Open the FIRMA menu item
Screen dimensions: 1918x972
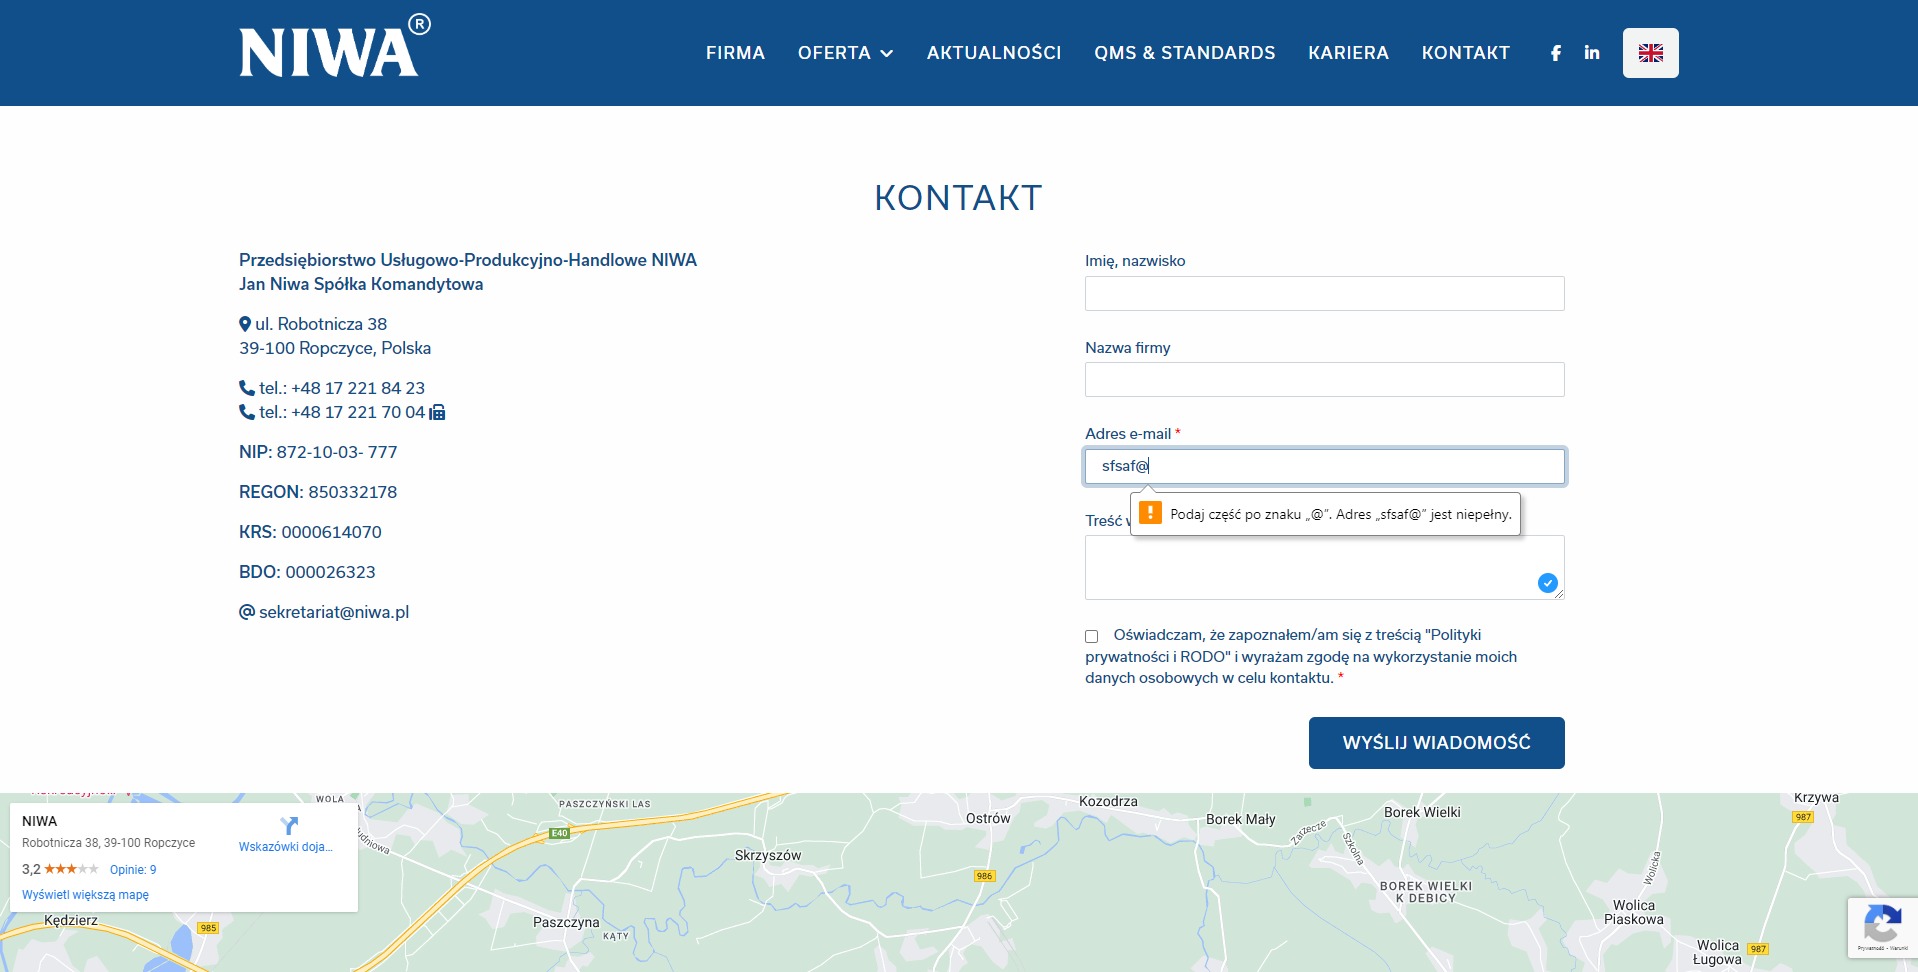[x=735, y=53]
